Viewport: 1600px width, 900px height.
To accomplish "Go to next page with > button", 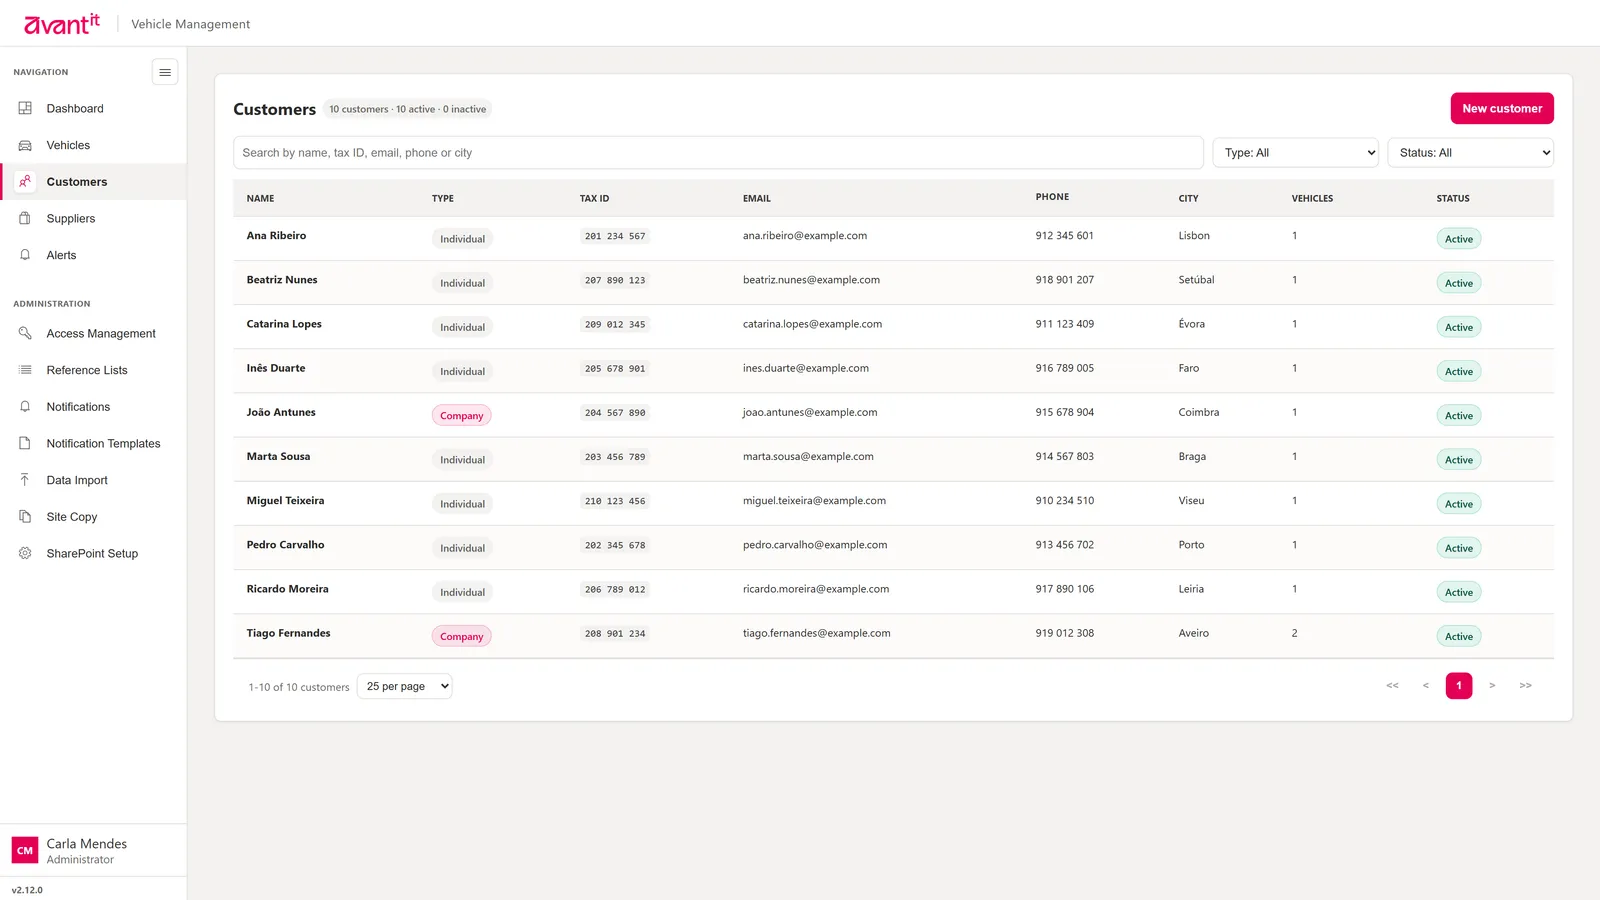I will pyautogui.click(x=1492, y=686).
